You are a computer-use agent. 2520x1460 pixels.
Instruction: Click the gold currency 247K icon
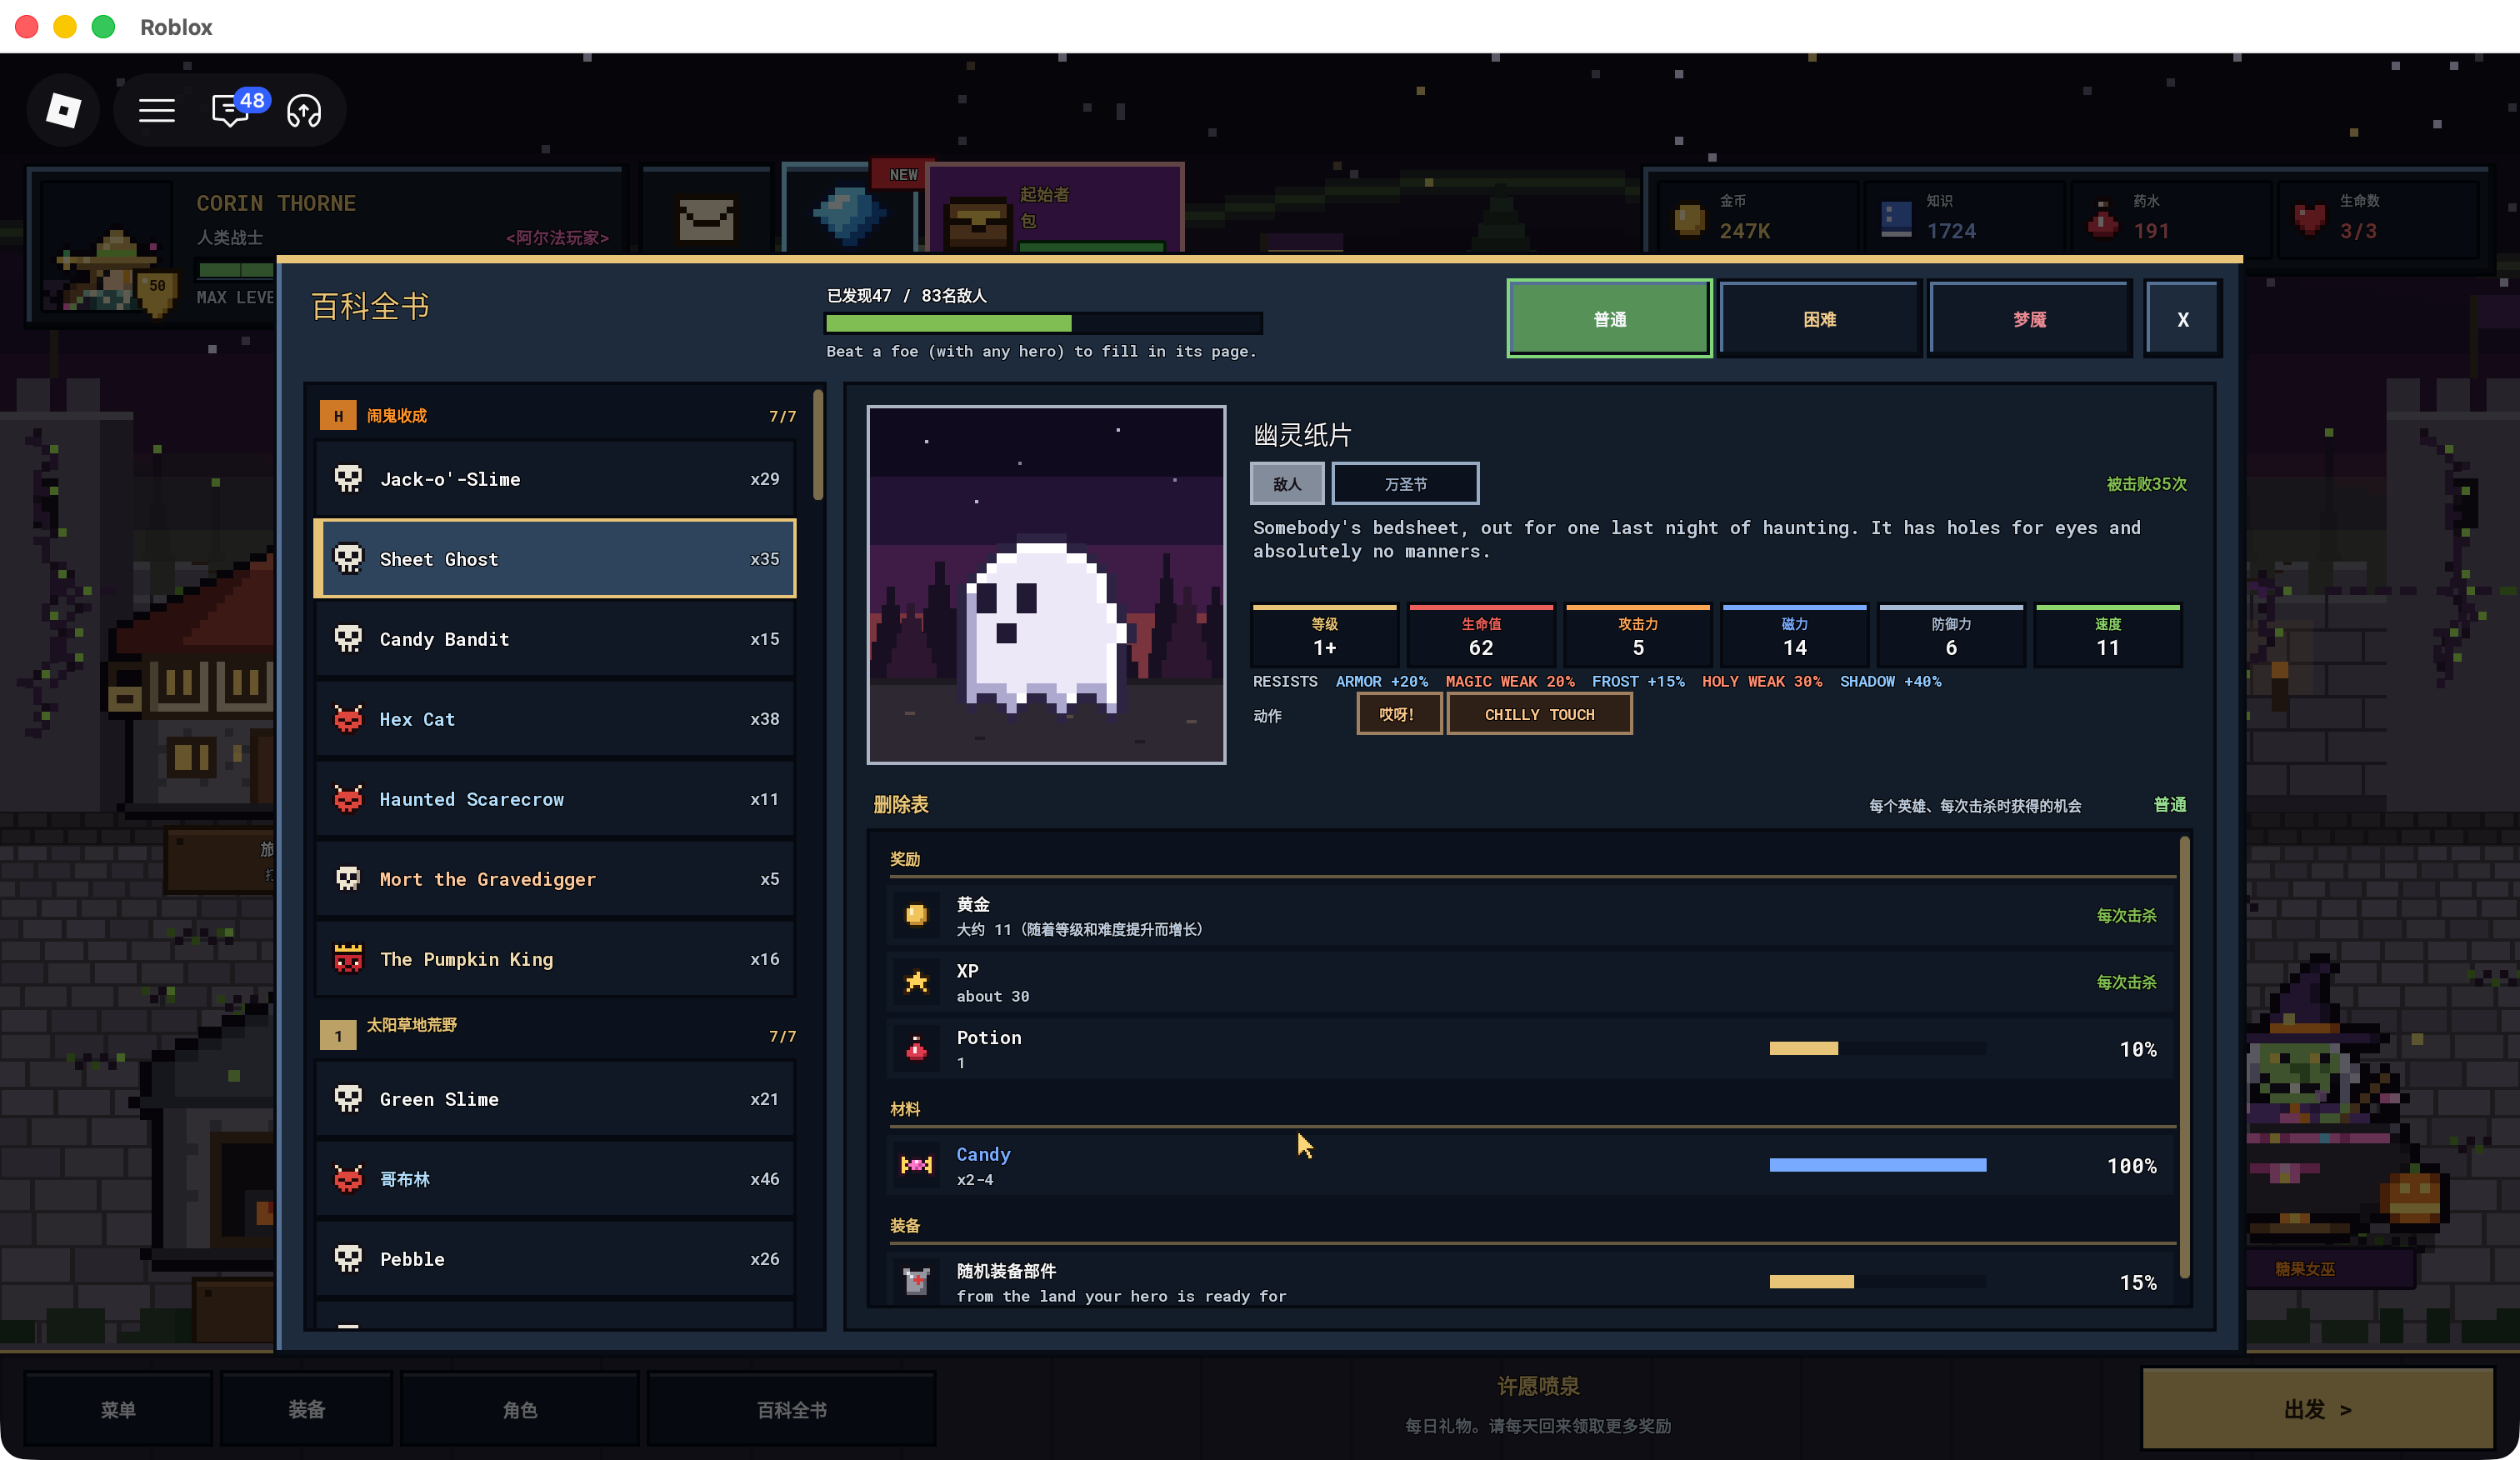point(1690,218)
